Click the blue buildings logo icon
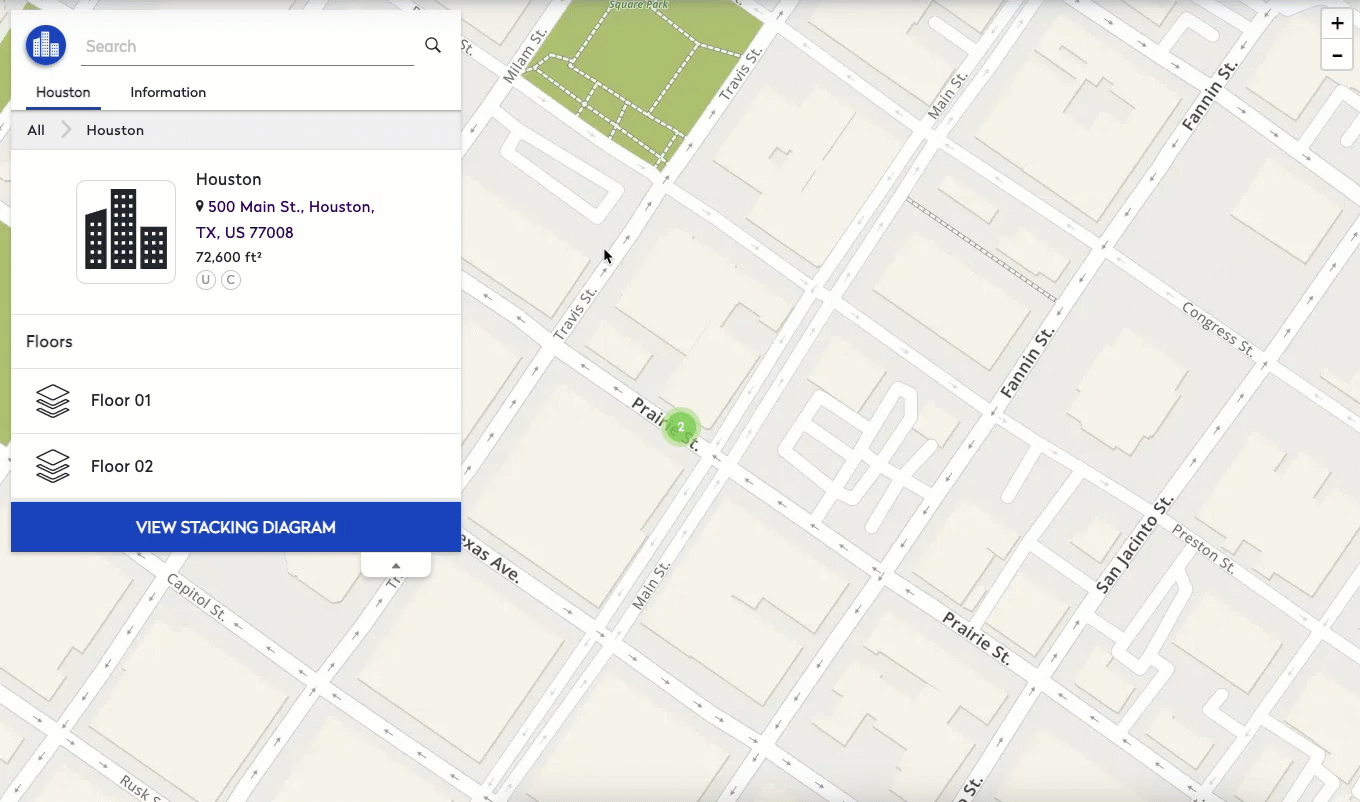This screenshot has height=802, width=1360. click(x=46, y=45)
